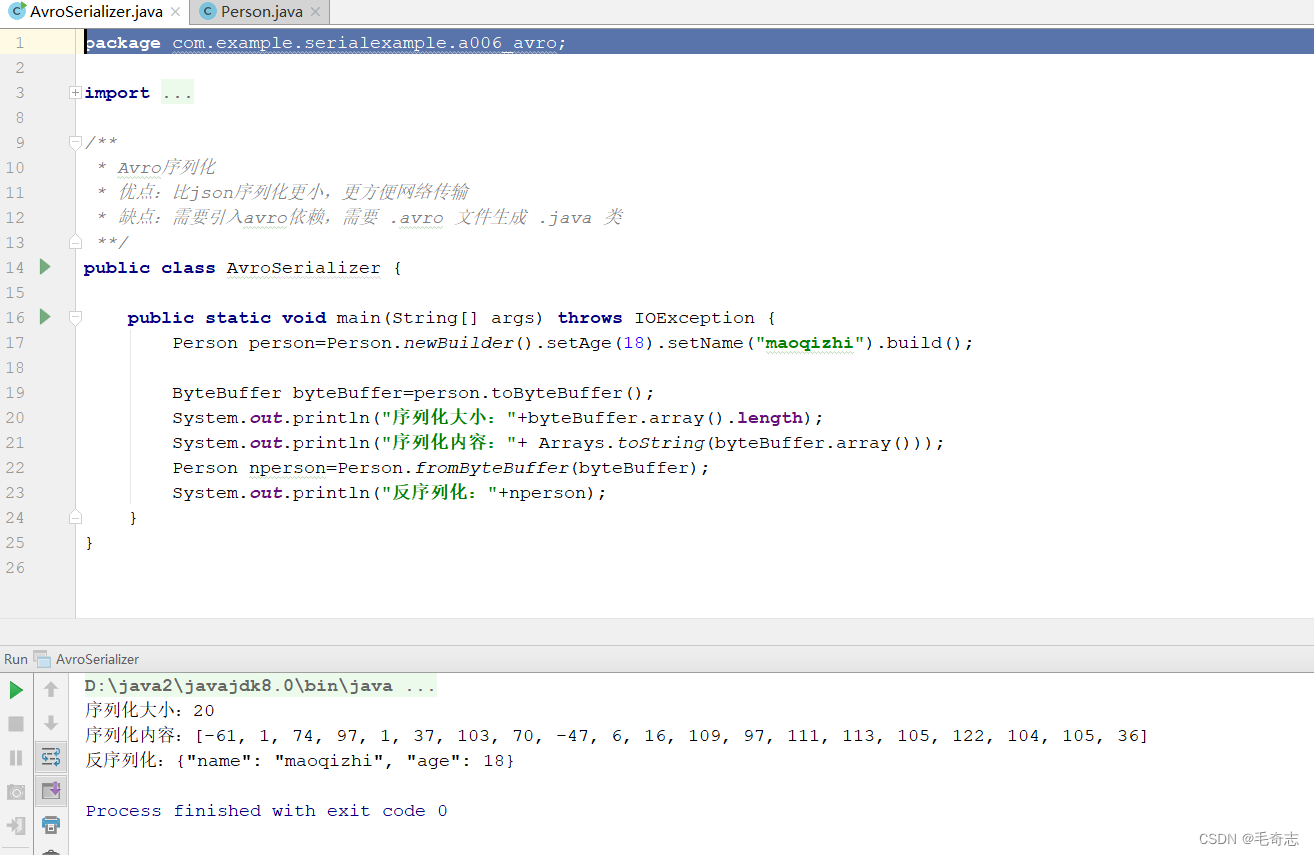Viewport: 1314px width, 855px height.
Task: Fold the main method body
Action: point(76,317)
